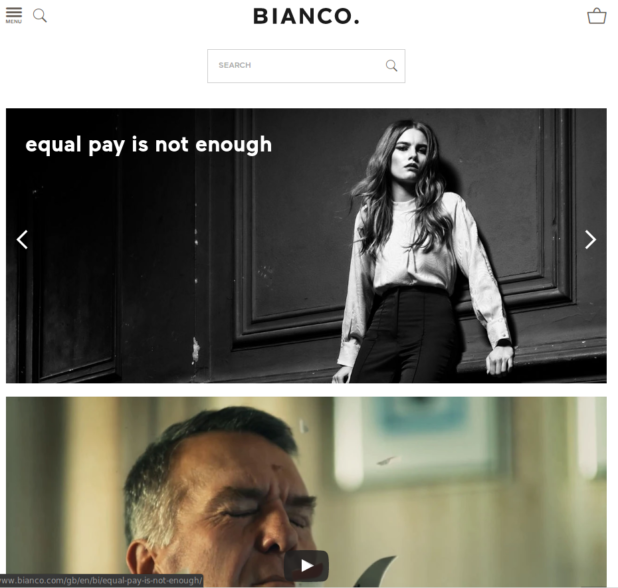Focus the SEARCH input field

pos(306,66)
